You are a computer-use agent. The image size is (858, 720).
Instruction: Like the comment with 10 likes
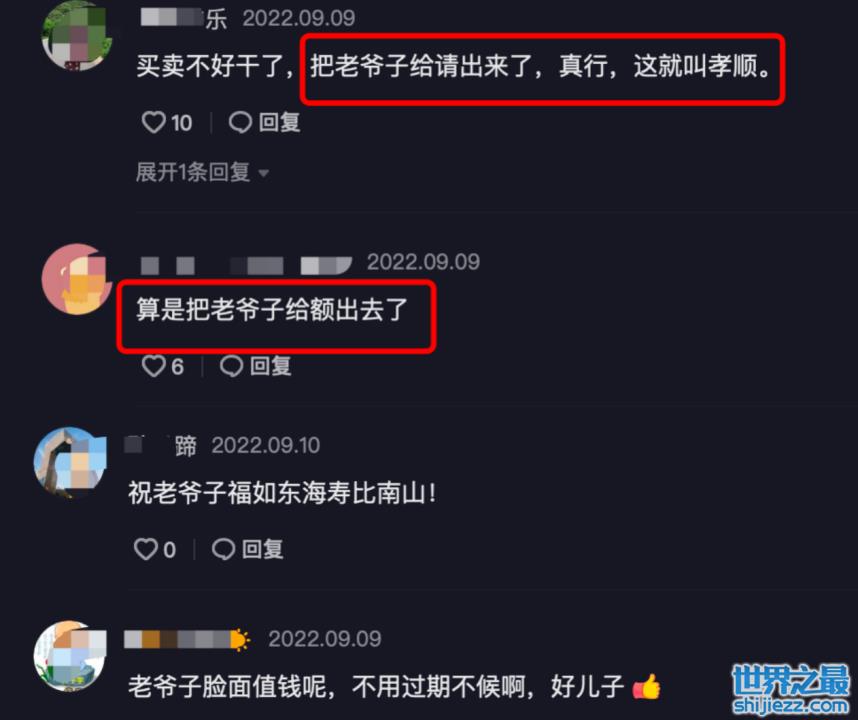pos(153,122)
